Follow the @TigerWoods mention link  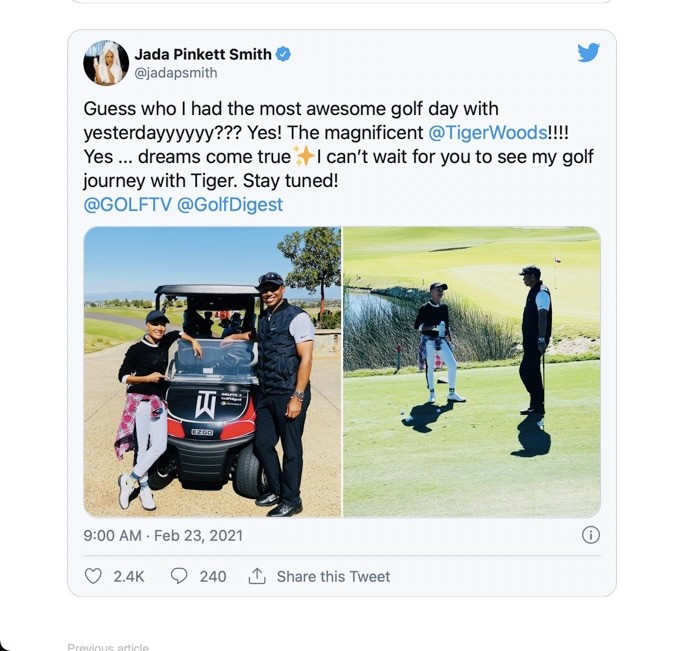coord(488,132)
